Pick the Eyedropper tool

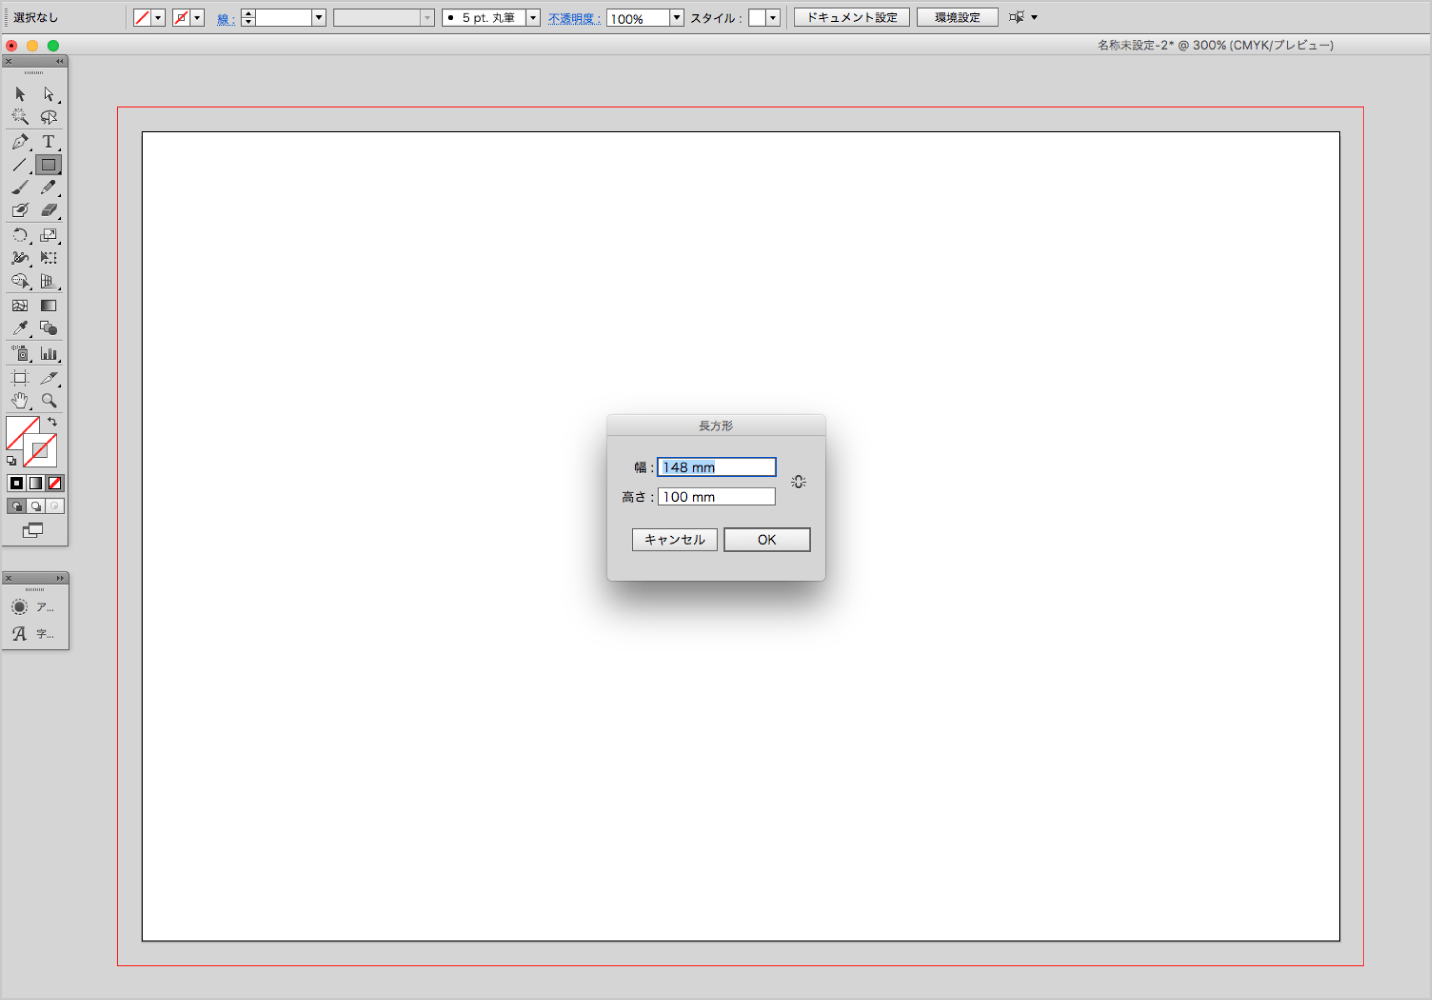coord(20,328)
